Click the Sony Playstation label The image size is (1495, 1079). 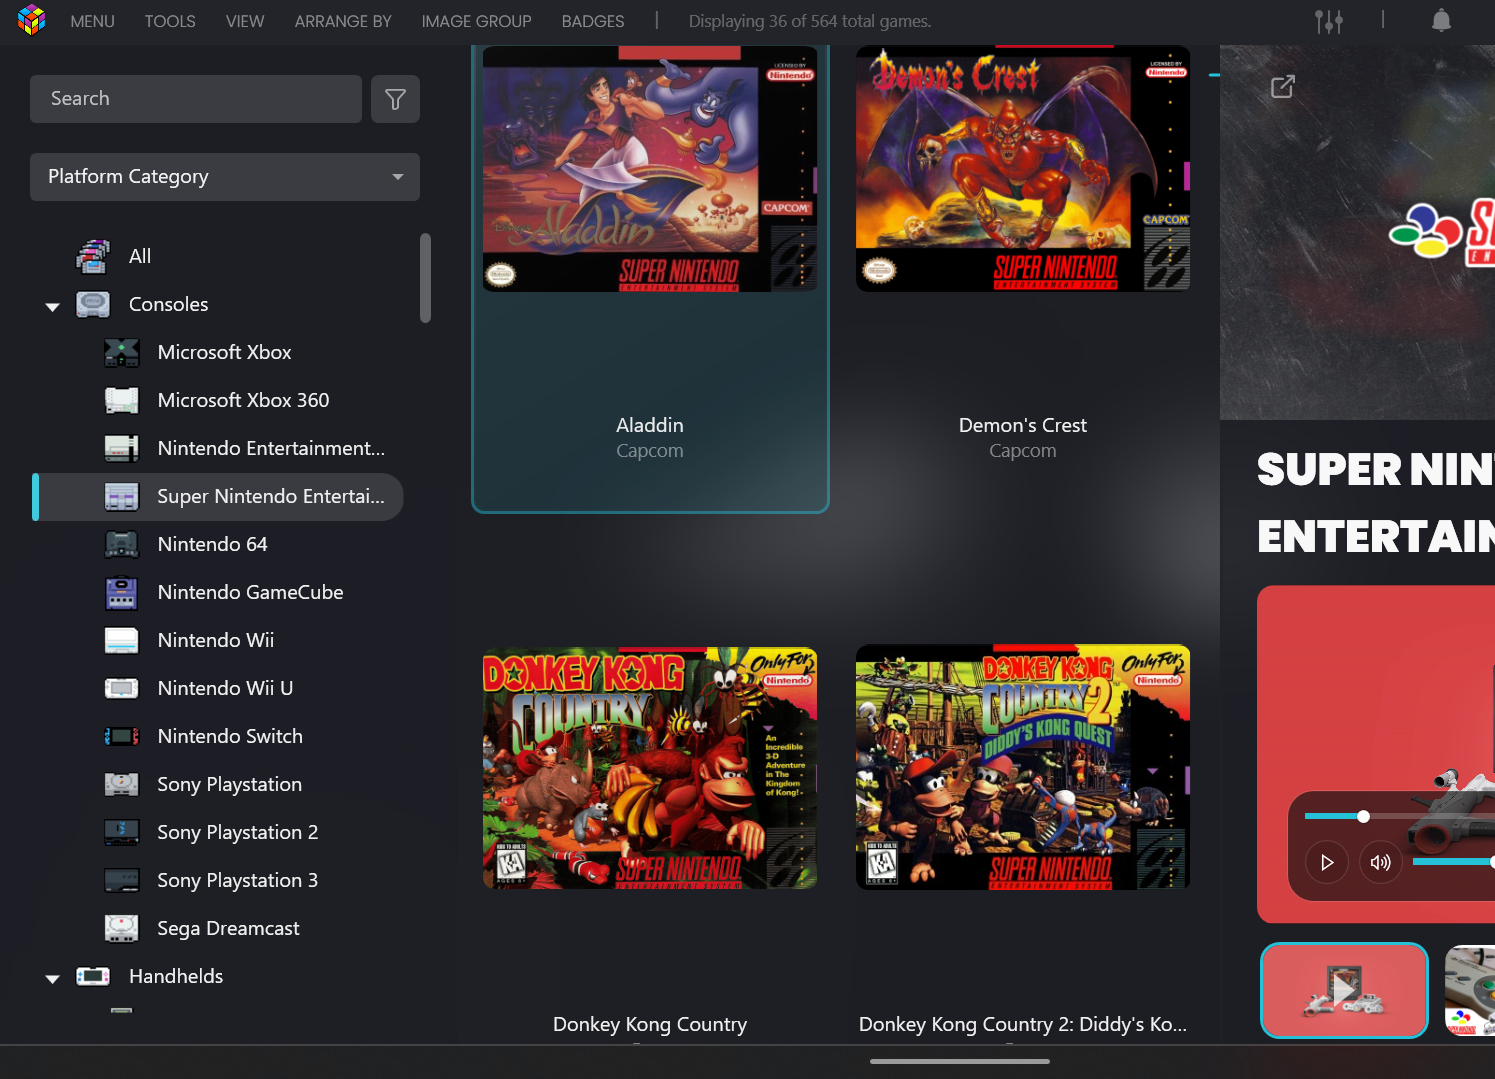229,784
